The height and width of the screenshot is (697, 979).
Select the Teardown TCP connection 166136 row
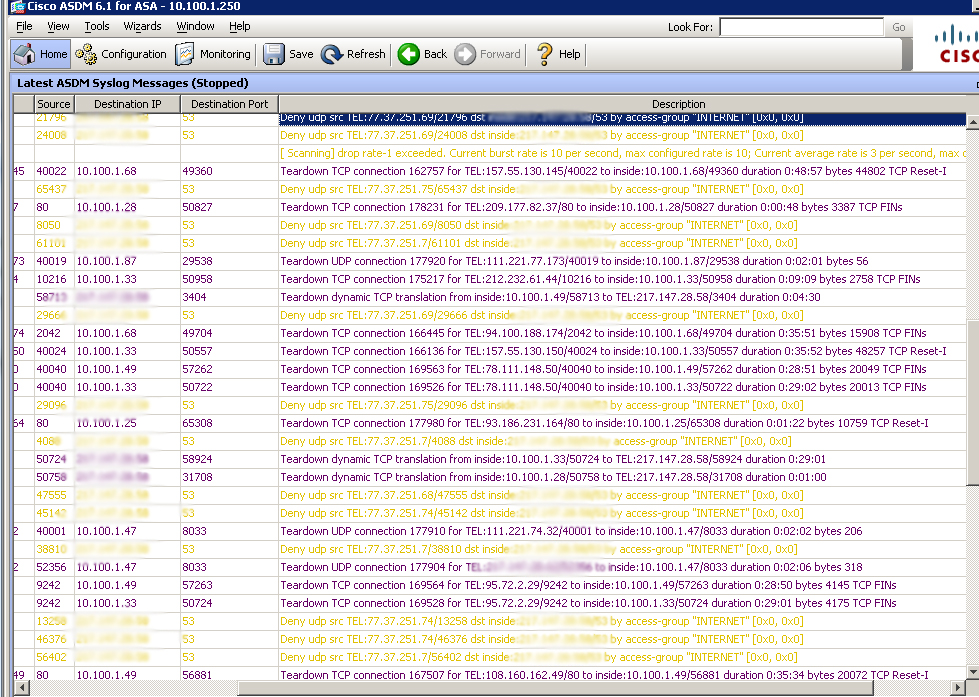click(490, 352)
